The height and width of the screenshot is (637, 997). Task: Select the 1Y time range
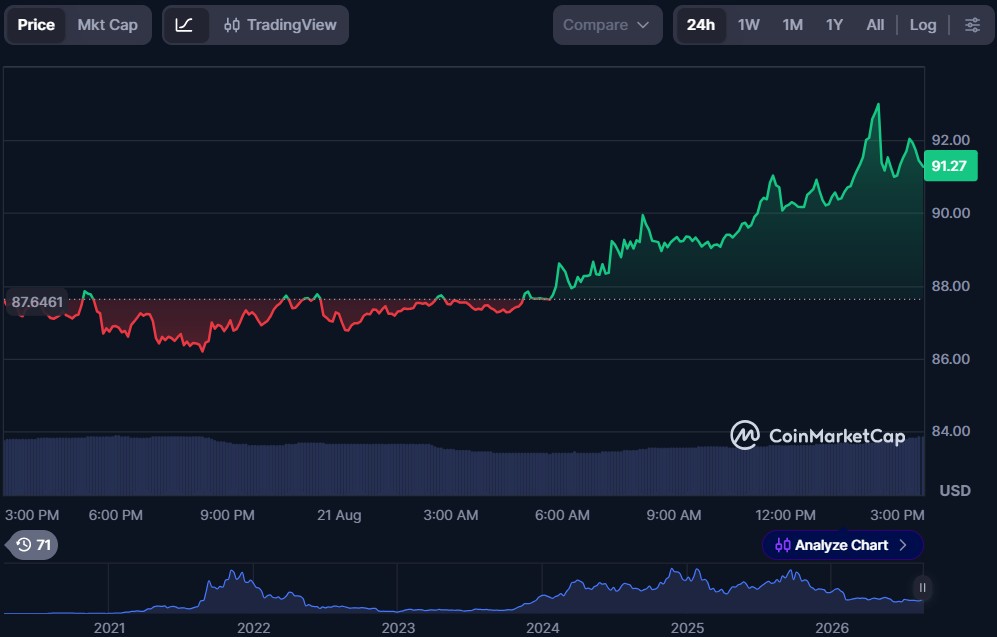tap(834, 25)
